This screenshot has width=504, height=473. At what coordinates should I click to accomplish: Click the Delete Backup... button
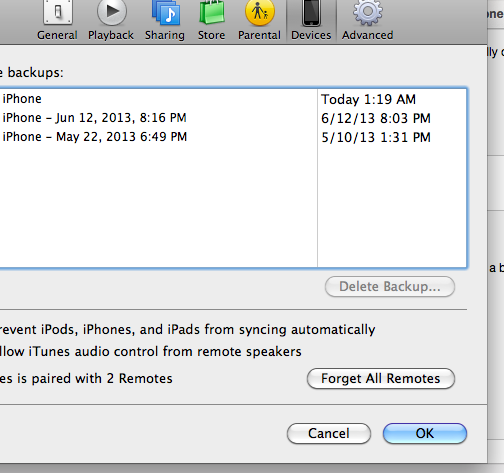390,286
